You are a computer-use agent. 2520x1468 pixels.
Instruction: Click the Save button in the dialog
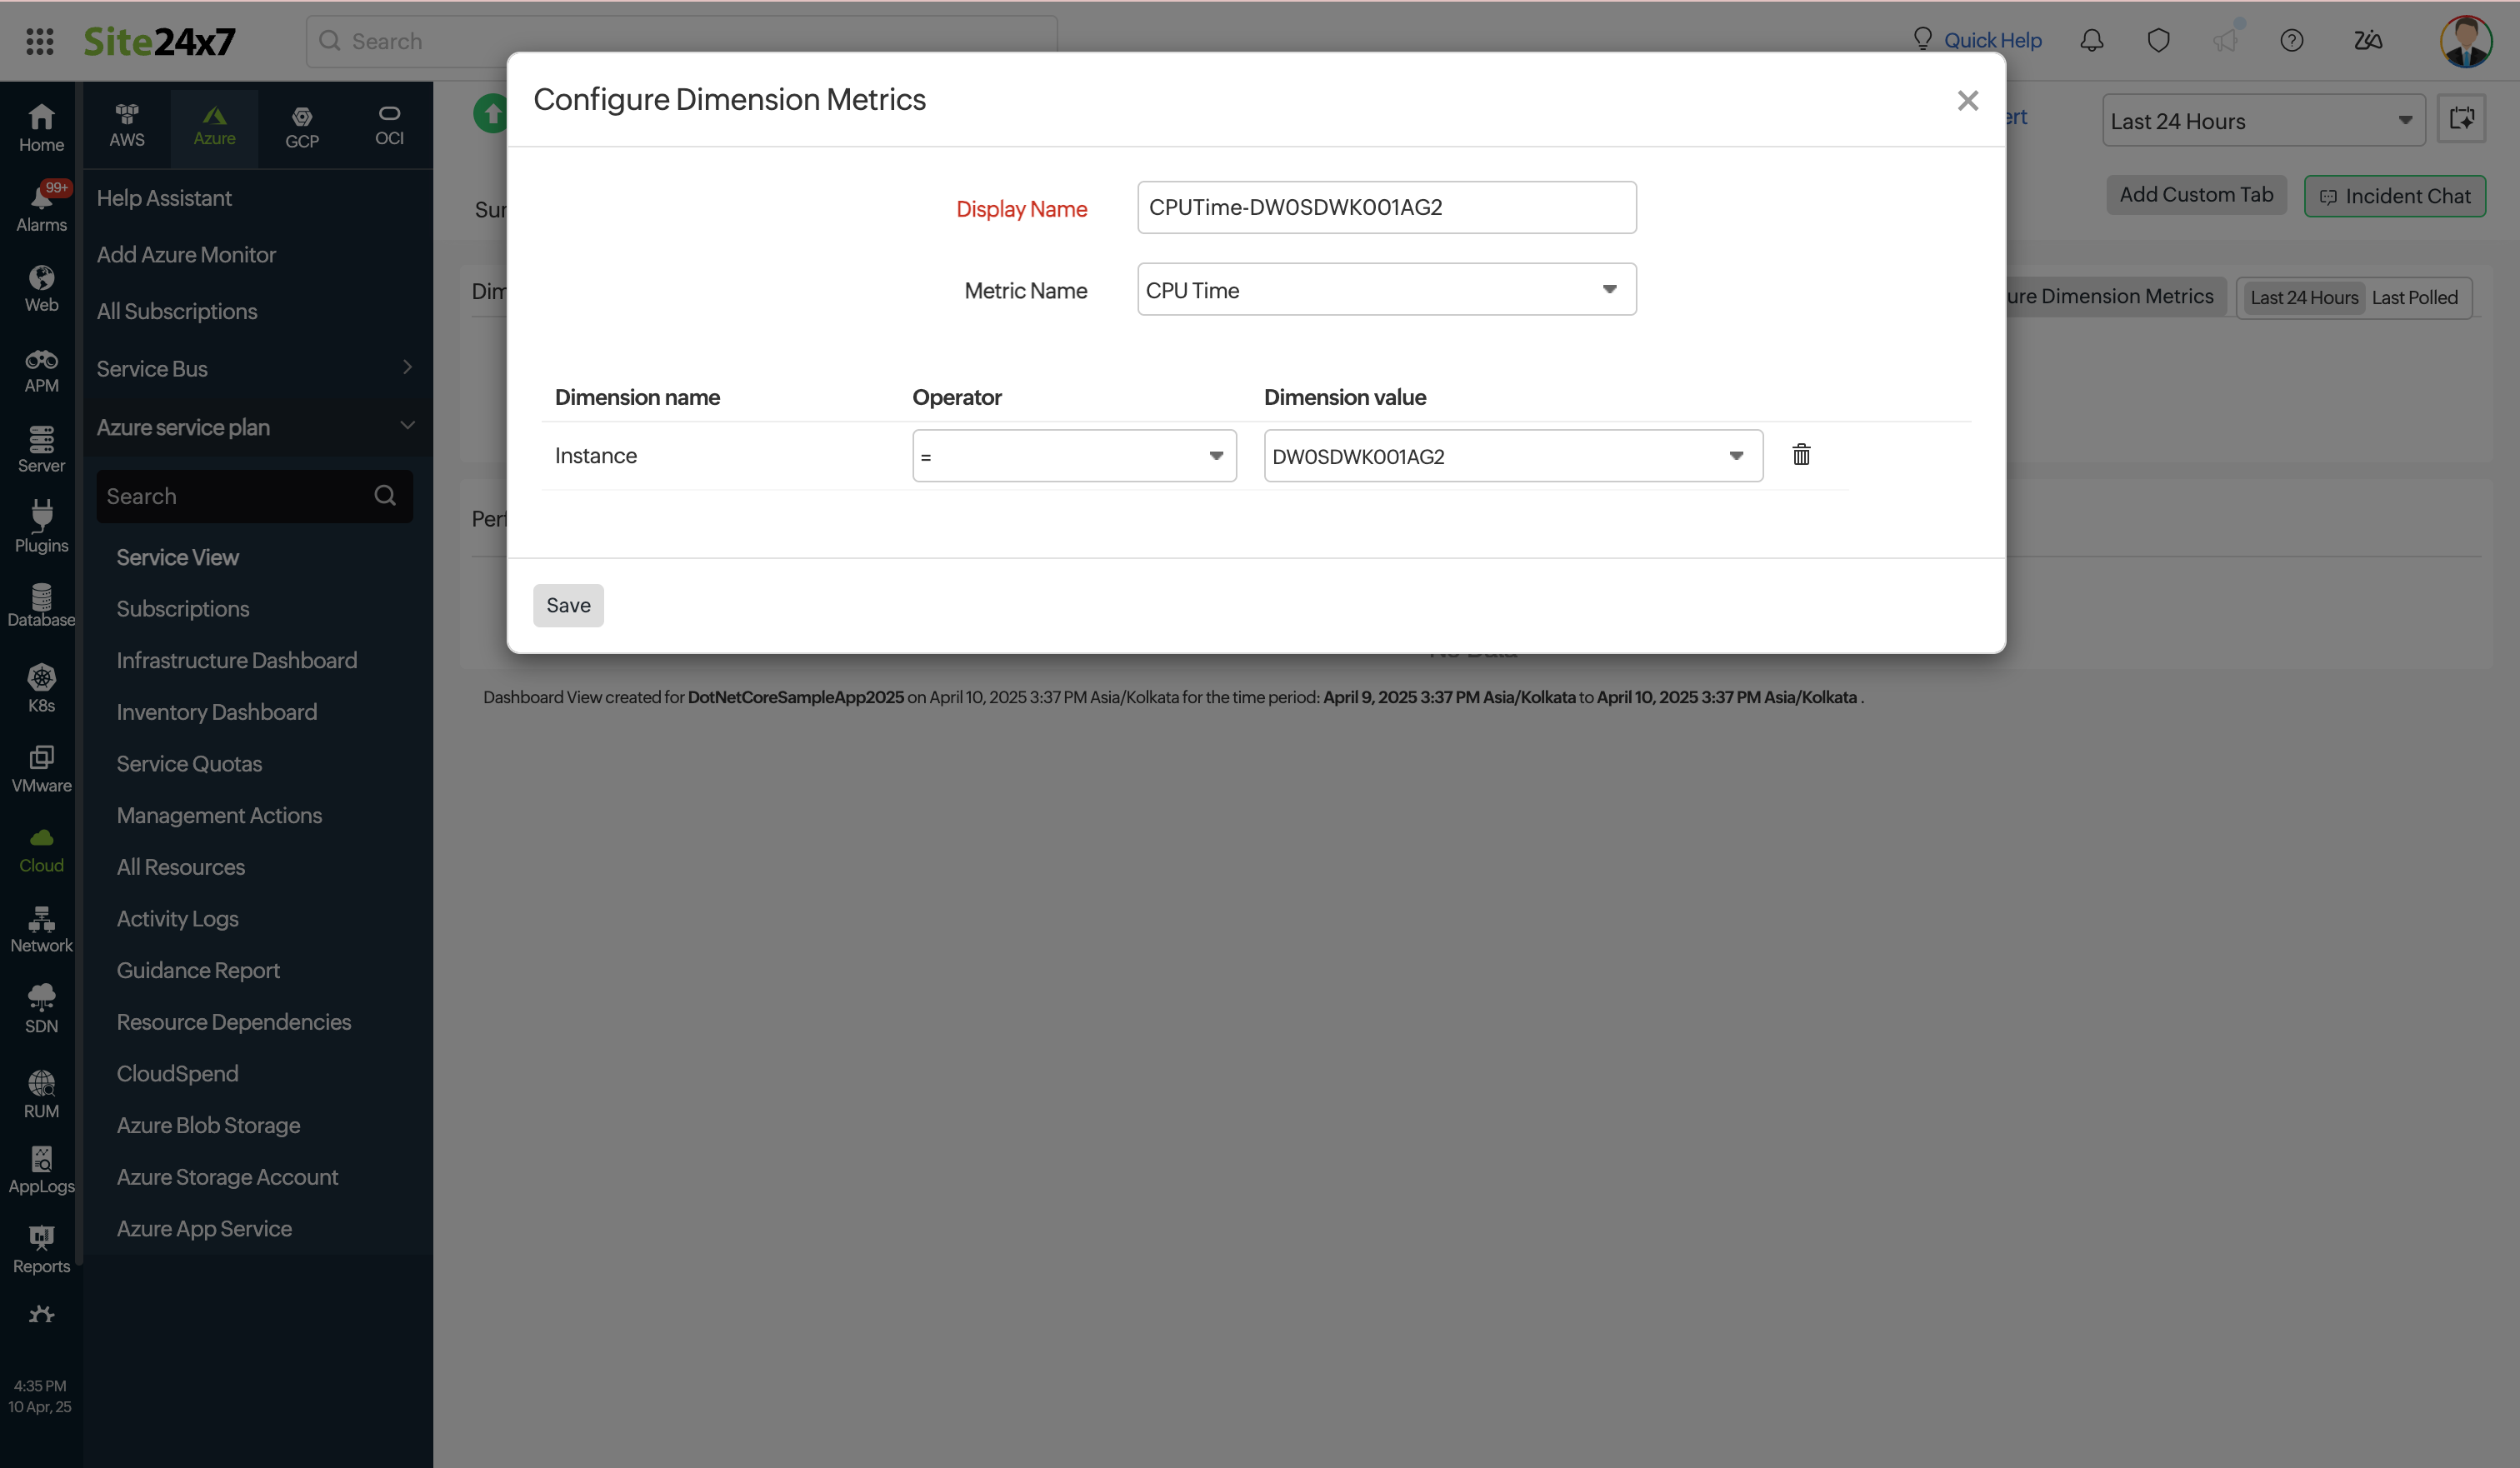tap(568, 605)
